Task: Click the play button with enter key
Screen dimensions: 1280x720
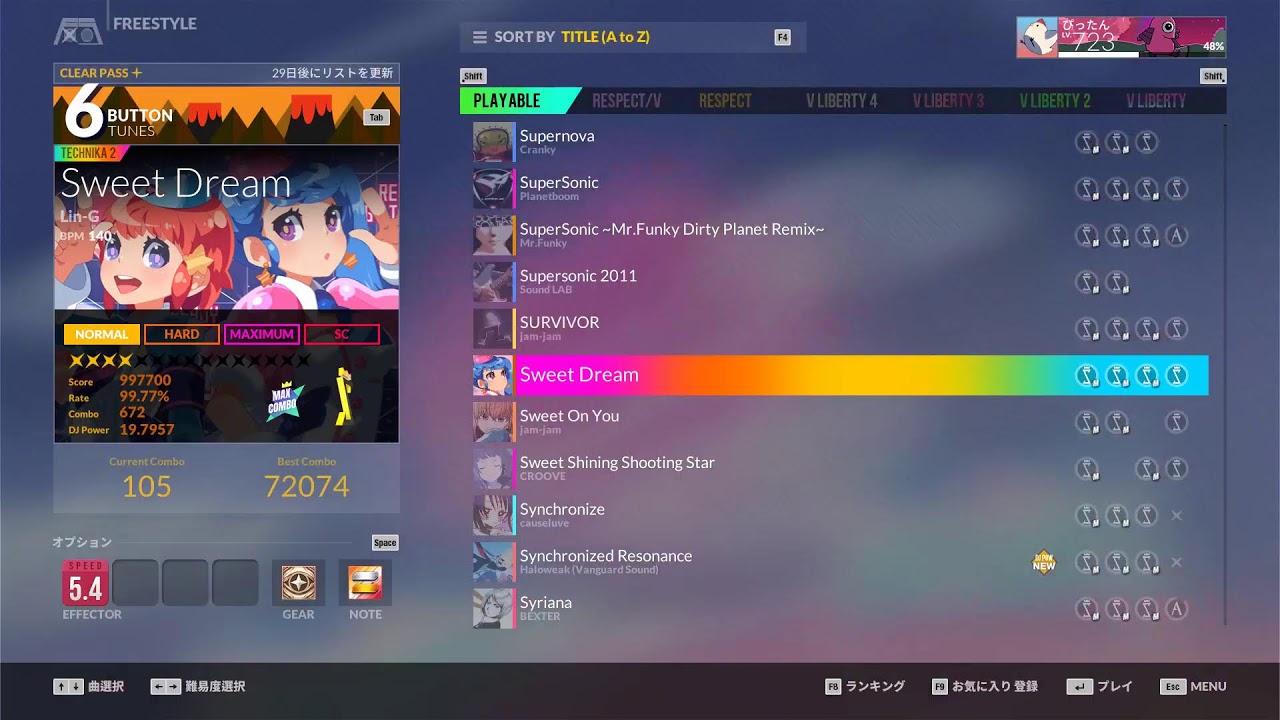Action: pos(1100,687)
